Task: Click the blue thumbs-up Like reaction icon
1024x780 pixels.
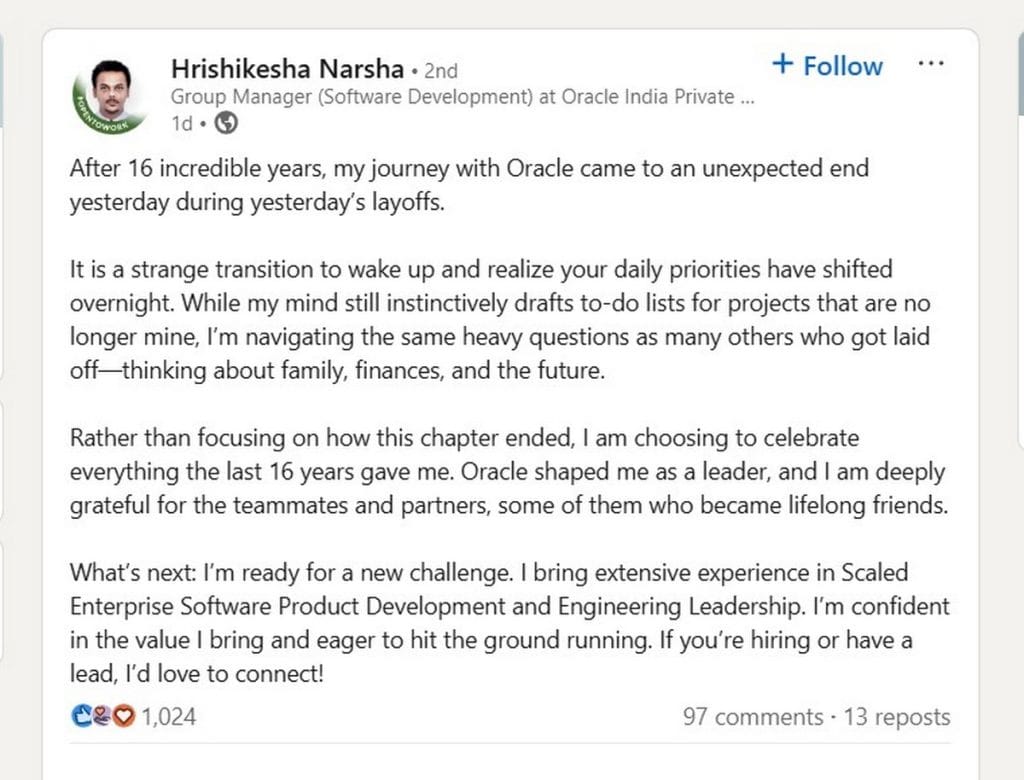Action: (x=82, y=717)
